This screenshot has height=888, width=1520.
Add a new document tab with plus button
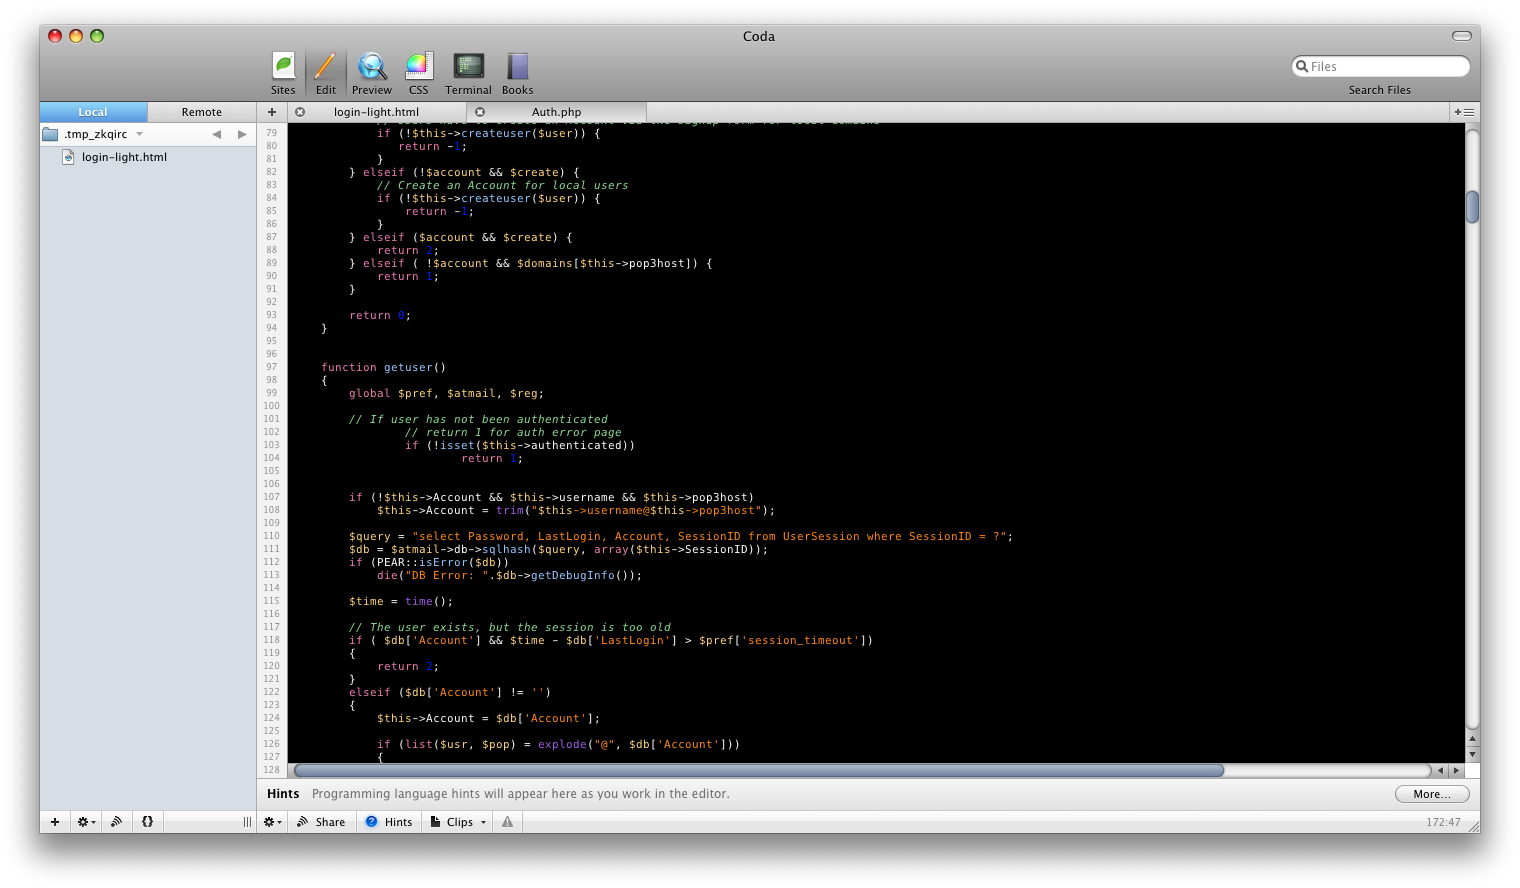[x=272, y=112]
